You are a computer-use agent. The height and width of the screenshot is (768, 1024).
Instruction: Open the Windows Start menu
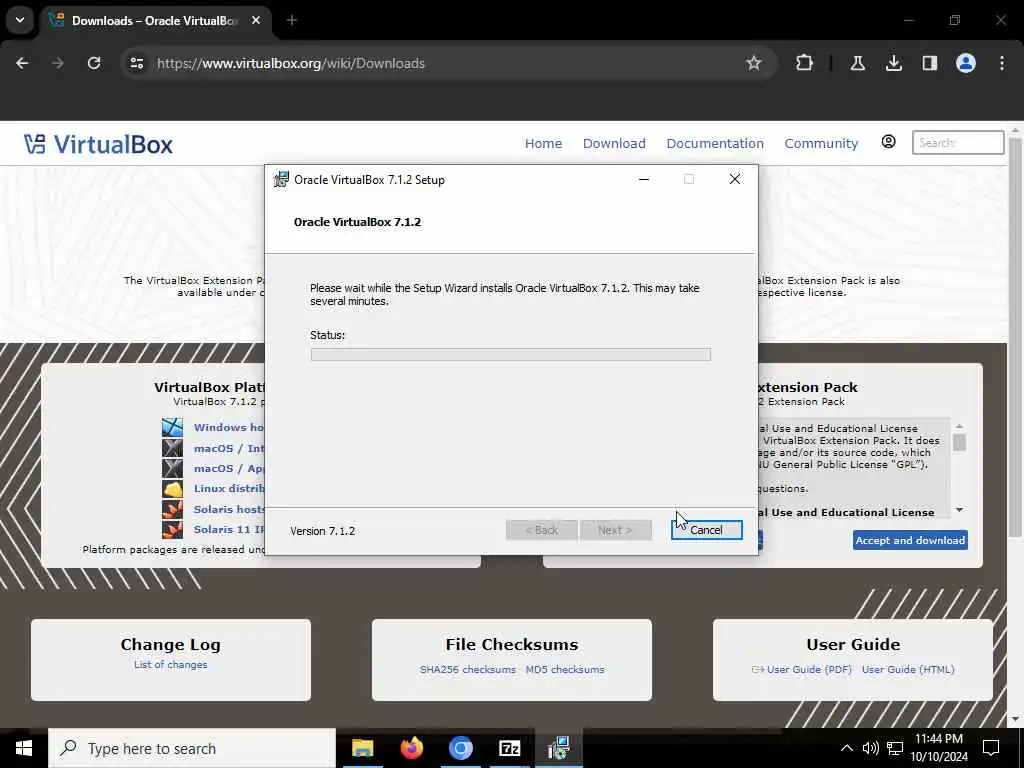coord(24,748)
